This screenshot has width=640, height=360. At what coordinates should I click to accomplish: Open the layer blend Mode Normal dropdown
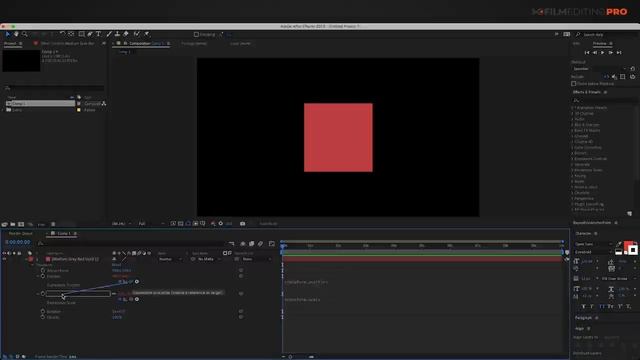click(170, 259)
